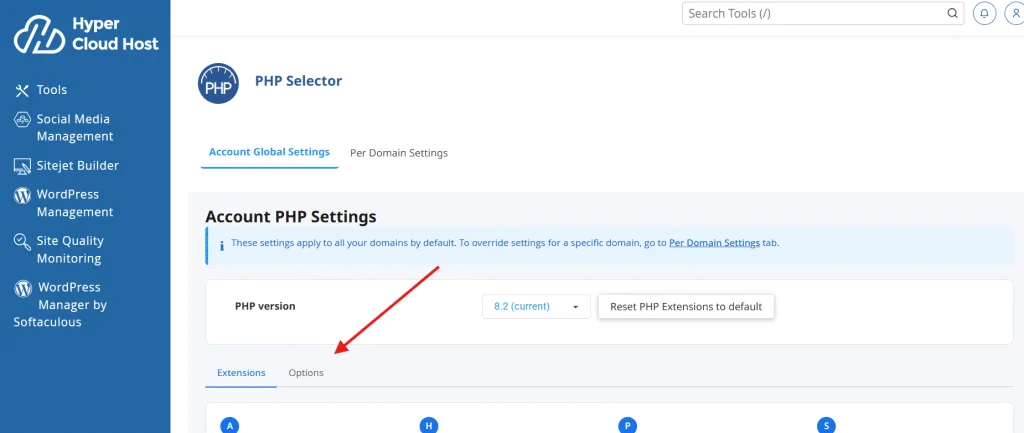Viewport: 1024px width, 433px height.
Task: Click the info icon in the notice
Action: pyautogui.click(x=221, y=246)
